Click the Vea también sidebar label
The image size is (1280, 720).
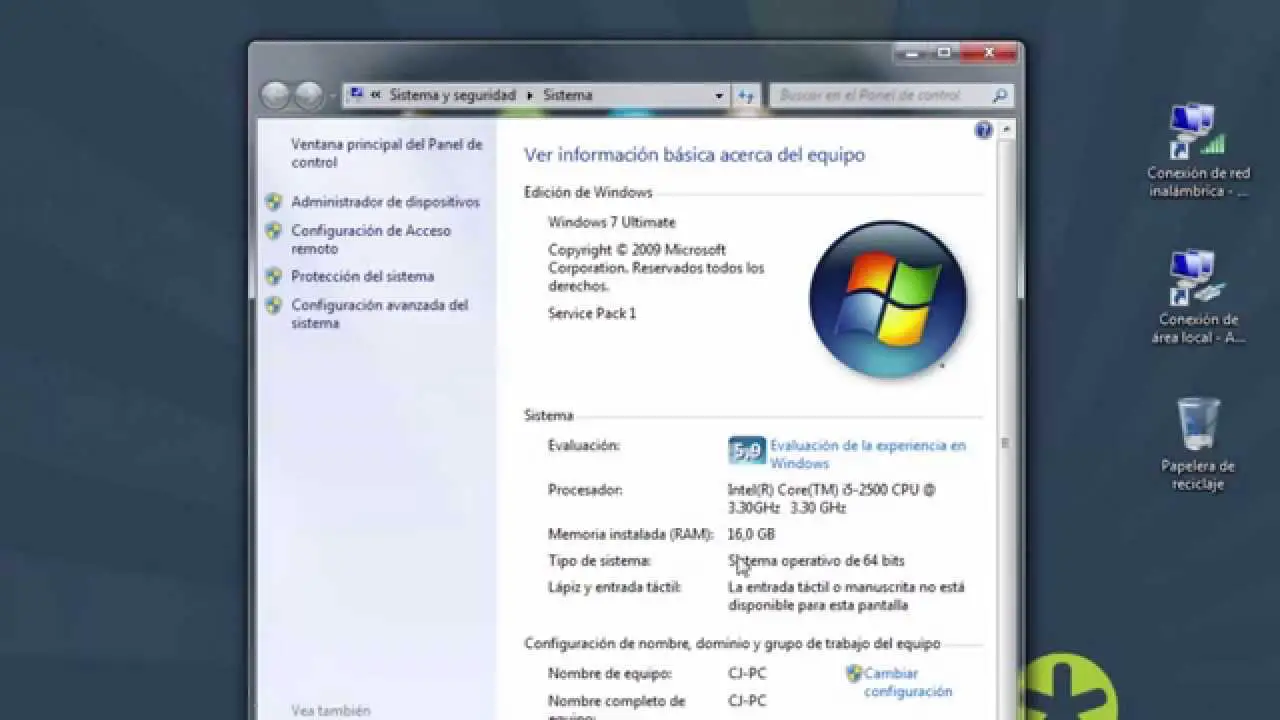pos(331,711)
